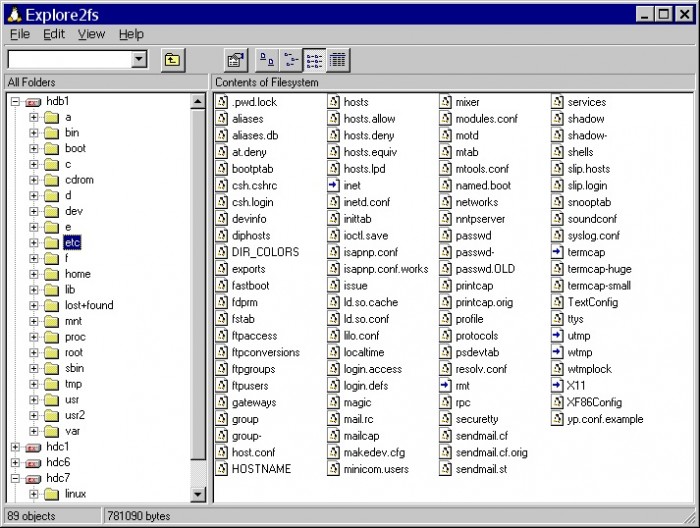
Task: Collapse the hdb1 tree node
Action: pyautogui.click(x=15, y=102)
